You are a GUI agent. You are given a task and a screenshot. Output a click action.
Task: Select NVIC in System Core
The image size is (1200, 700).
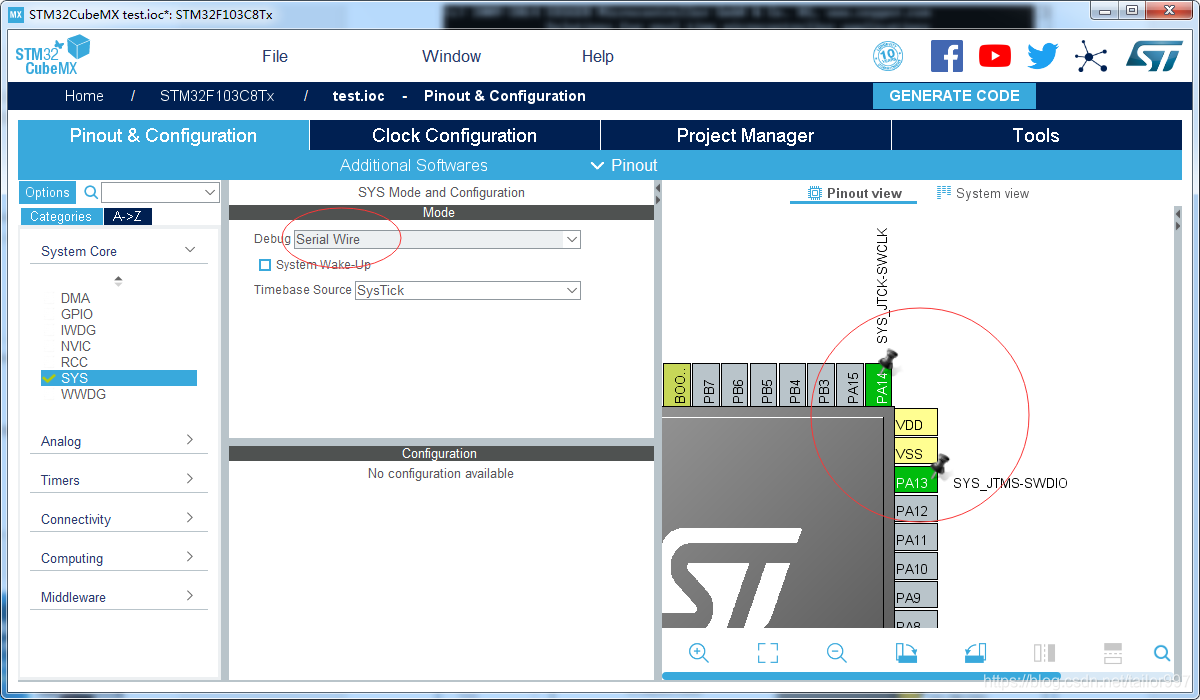76,346
